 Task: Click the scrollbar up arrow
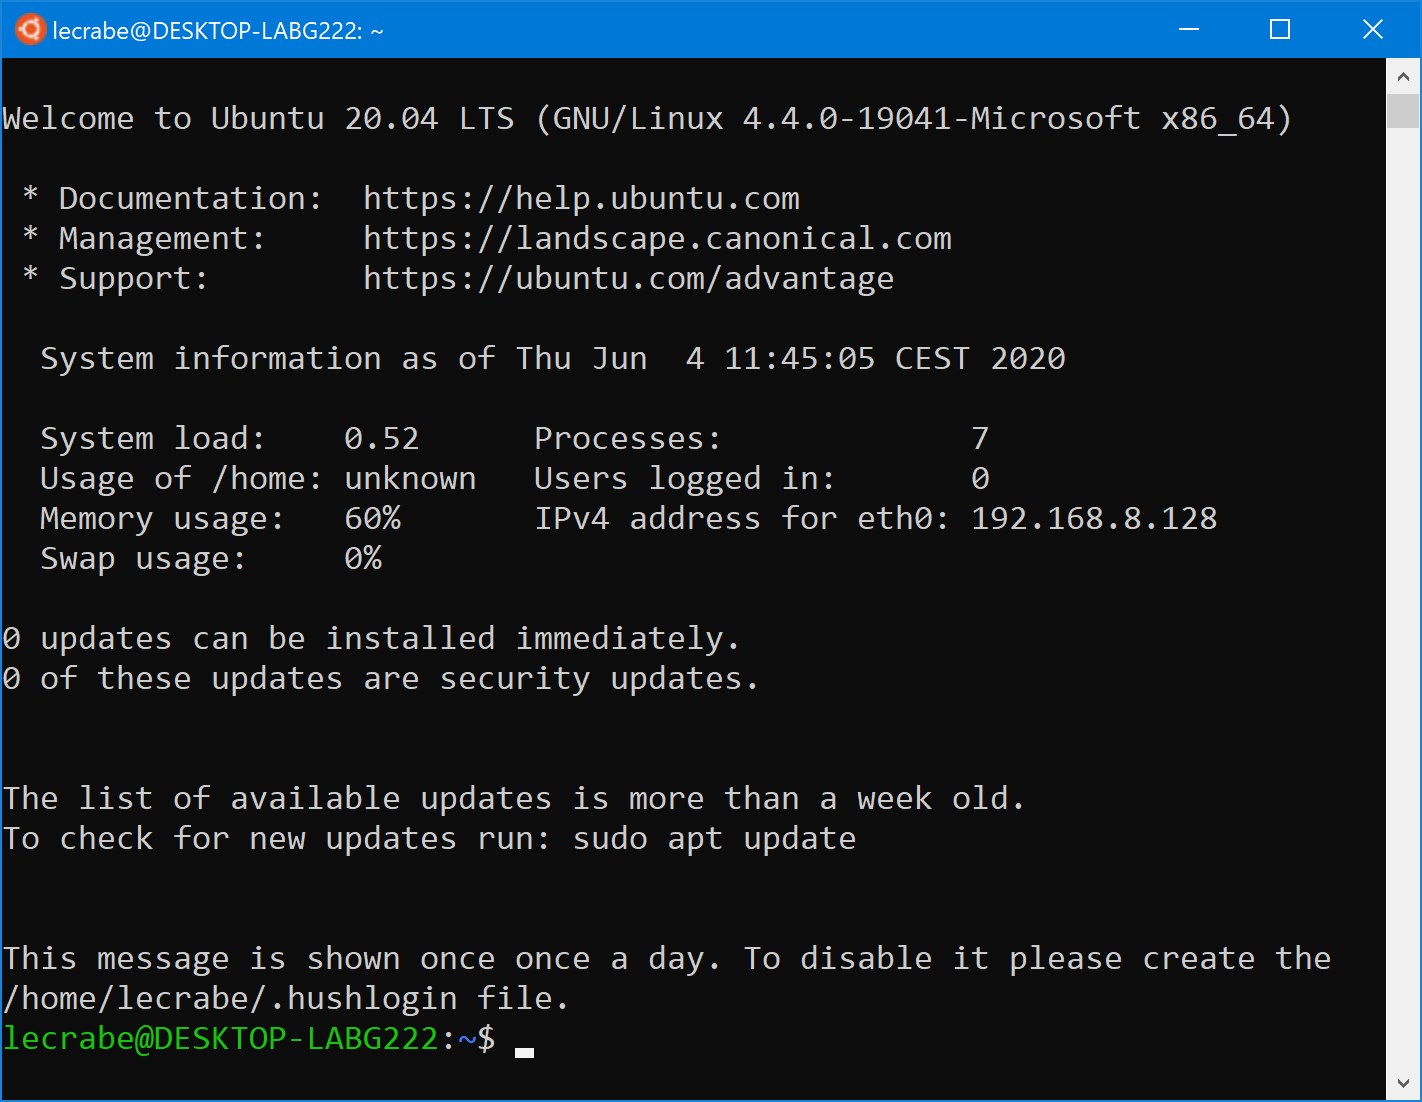click(x=1403, y=77)
